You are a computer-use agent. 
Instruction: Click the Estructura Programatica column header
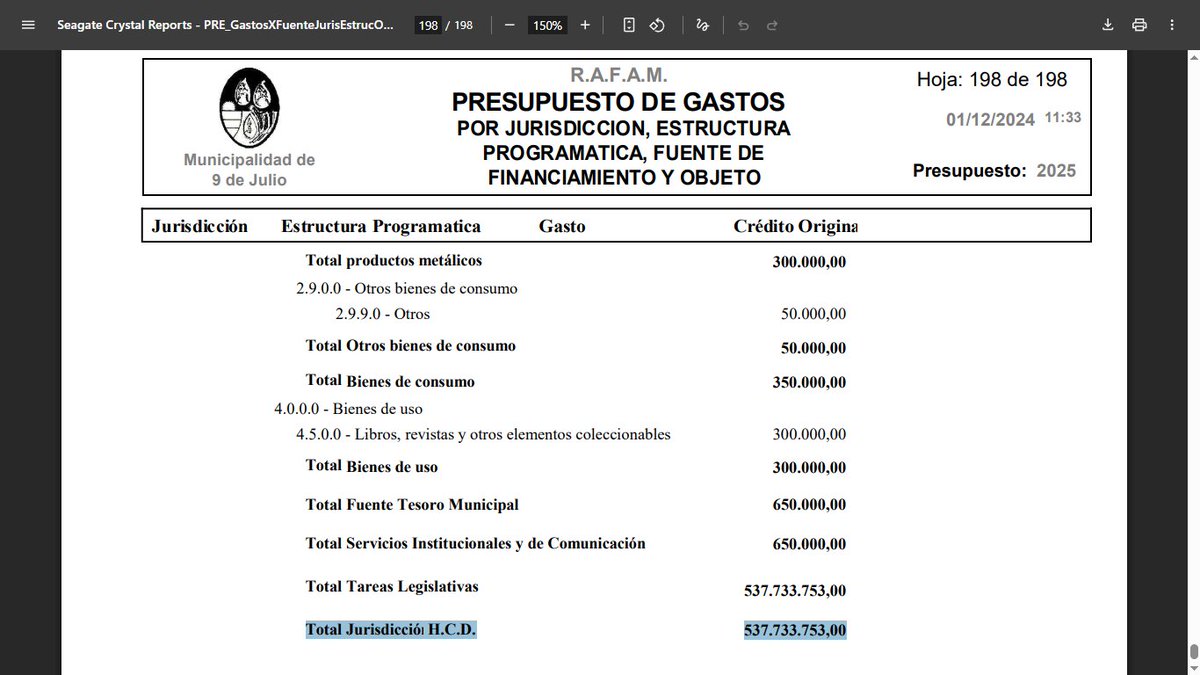click(x=381, y=226)
